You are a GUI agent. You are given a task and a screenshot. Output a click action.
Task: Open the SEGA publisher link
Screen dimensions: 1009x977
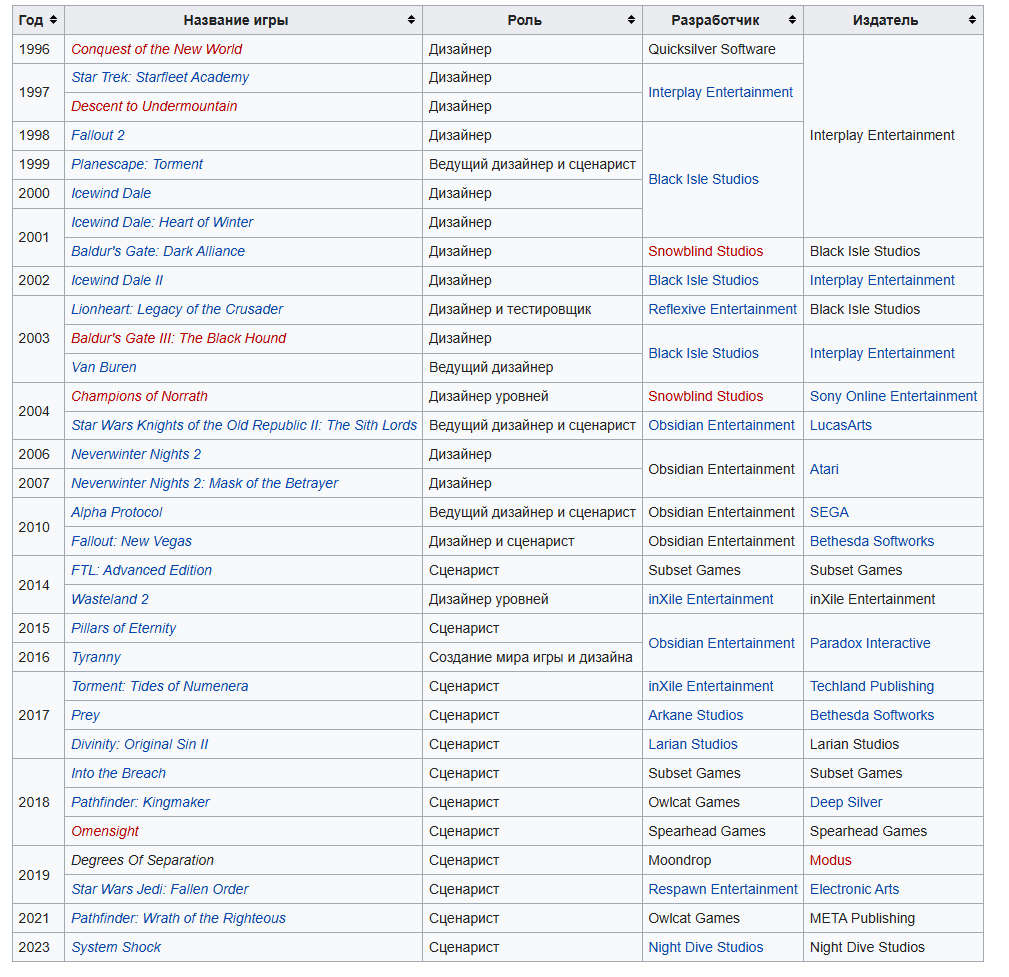829,512
